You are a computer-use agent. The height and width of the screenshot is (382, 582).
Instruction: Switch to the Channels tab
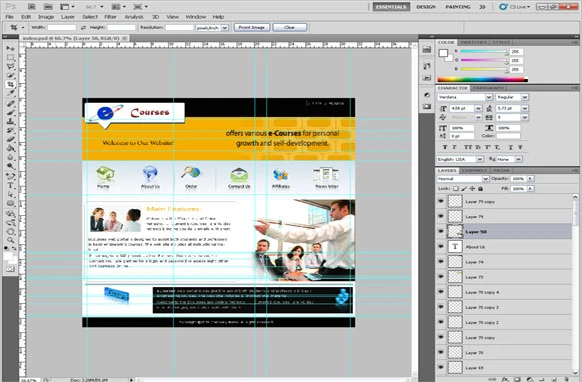pyautogui.click(x=475, y=170)
